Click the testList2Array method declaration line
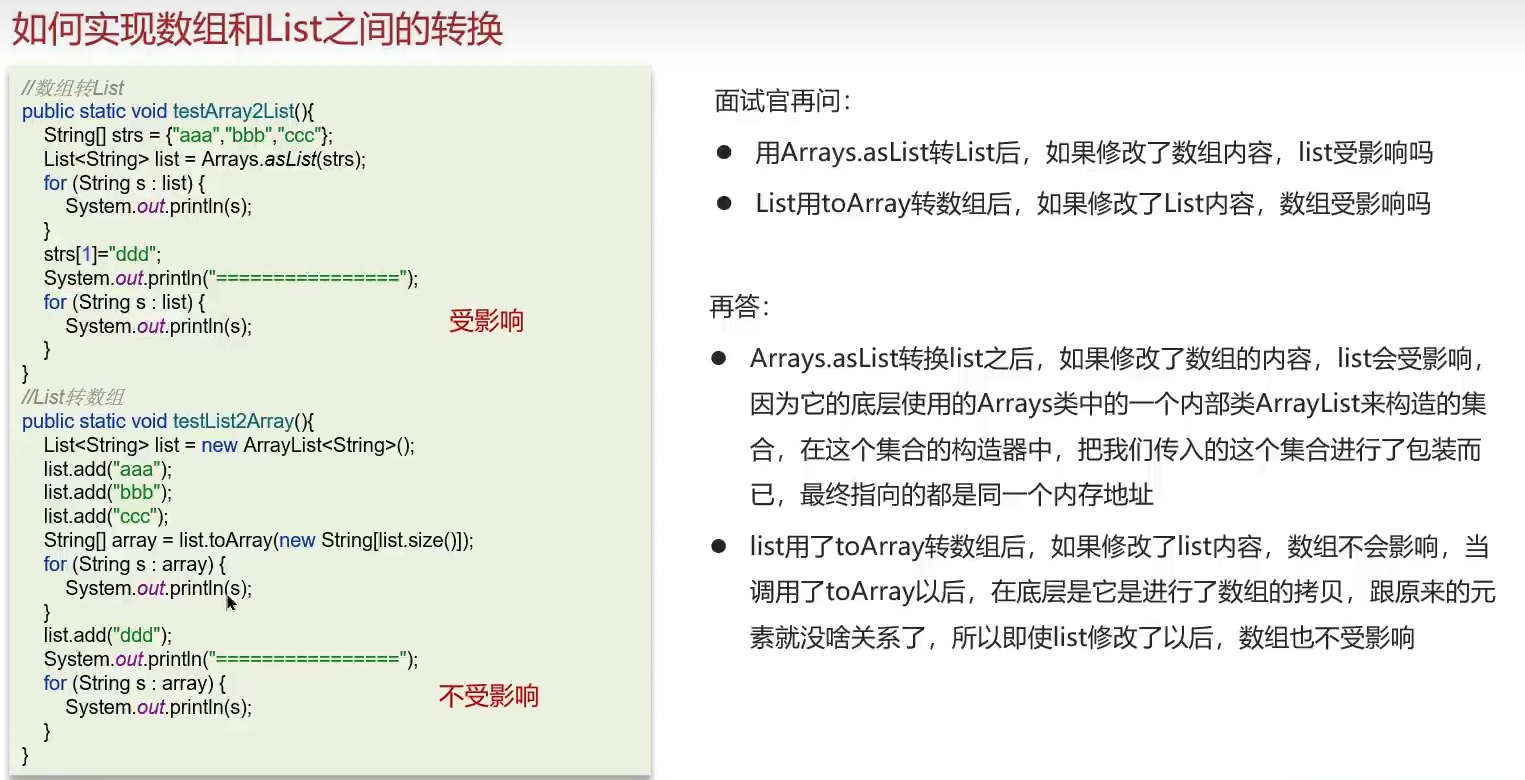The image size is (1525, 780). (168, 421)
